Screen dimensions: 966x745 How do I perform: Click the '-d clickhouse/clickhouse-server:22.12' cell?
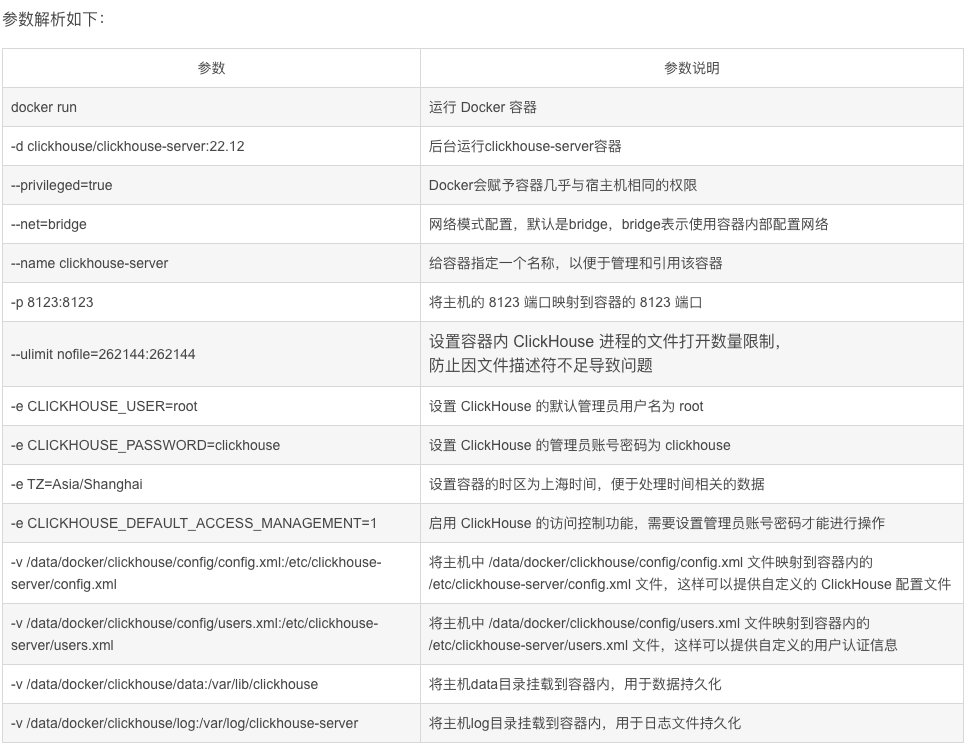pos(211,146)
